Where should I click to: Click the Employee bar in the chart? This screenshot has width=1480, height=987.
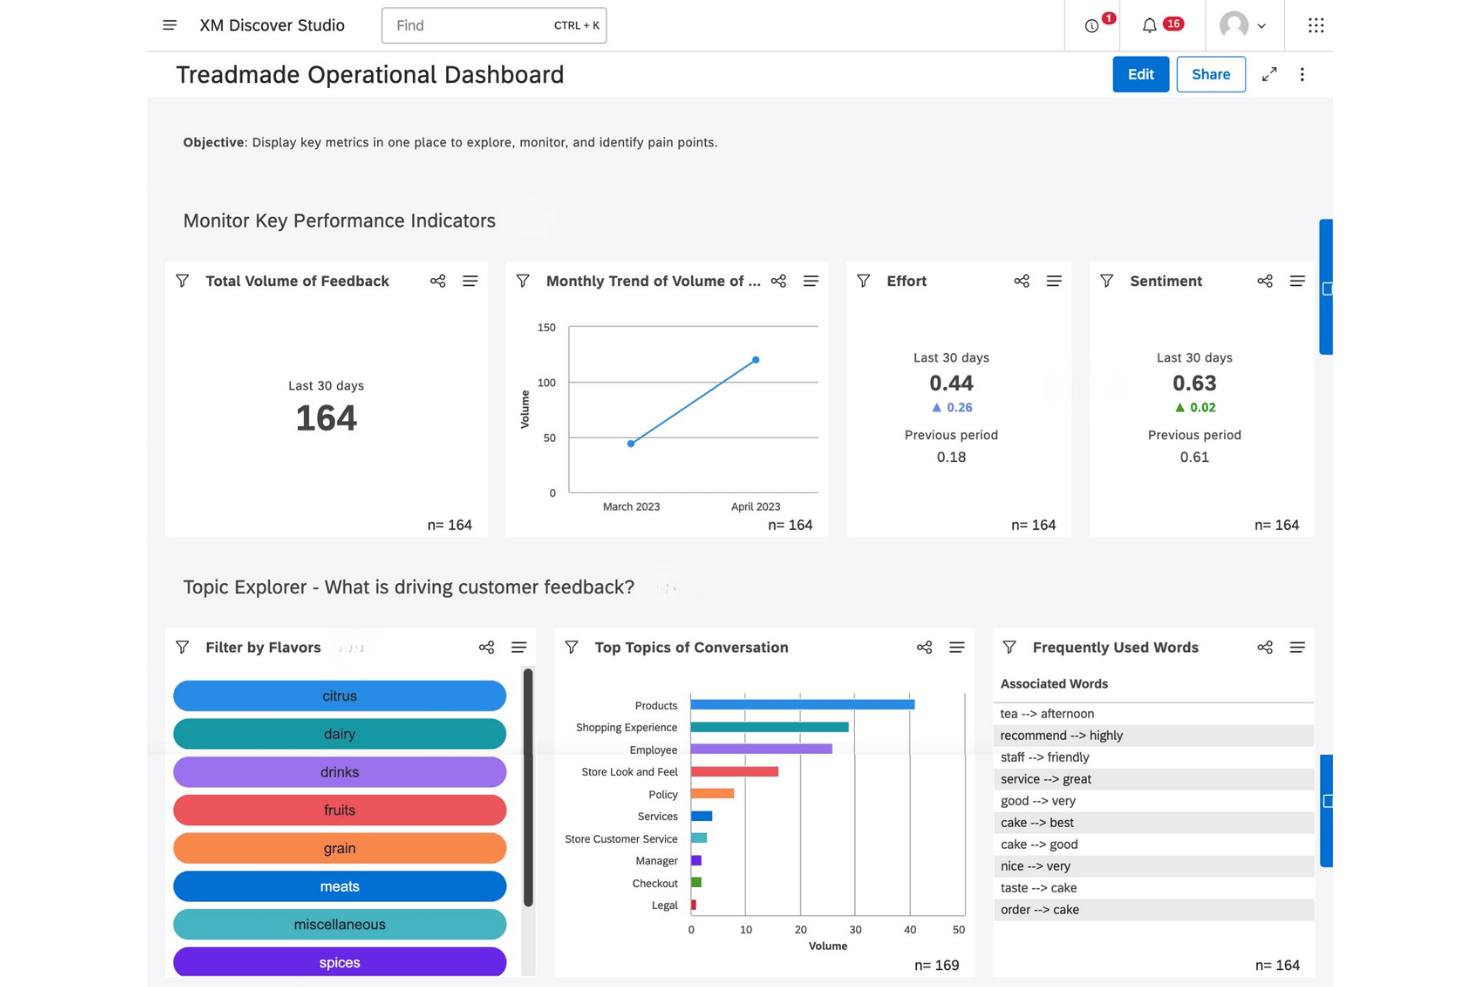tap(761, 749)
